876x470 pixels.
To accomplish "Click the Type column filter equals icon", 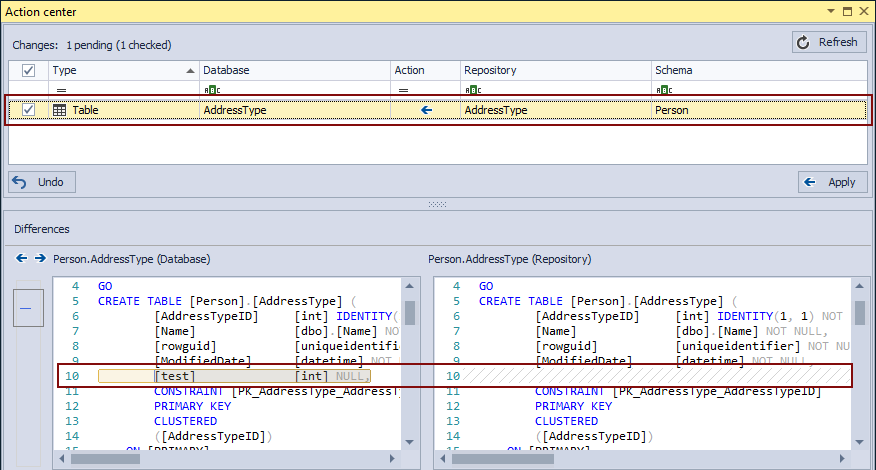I will [60, 89].
